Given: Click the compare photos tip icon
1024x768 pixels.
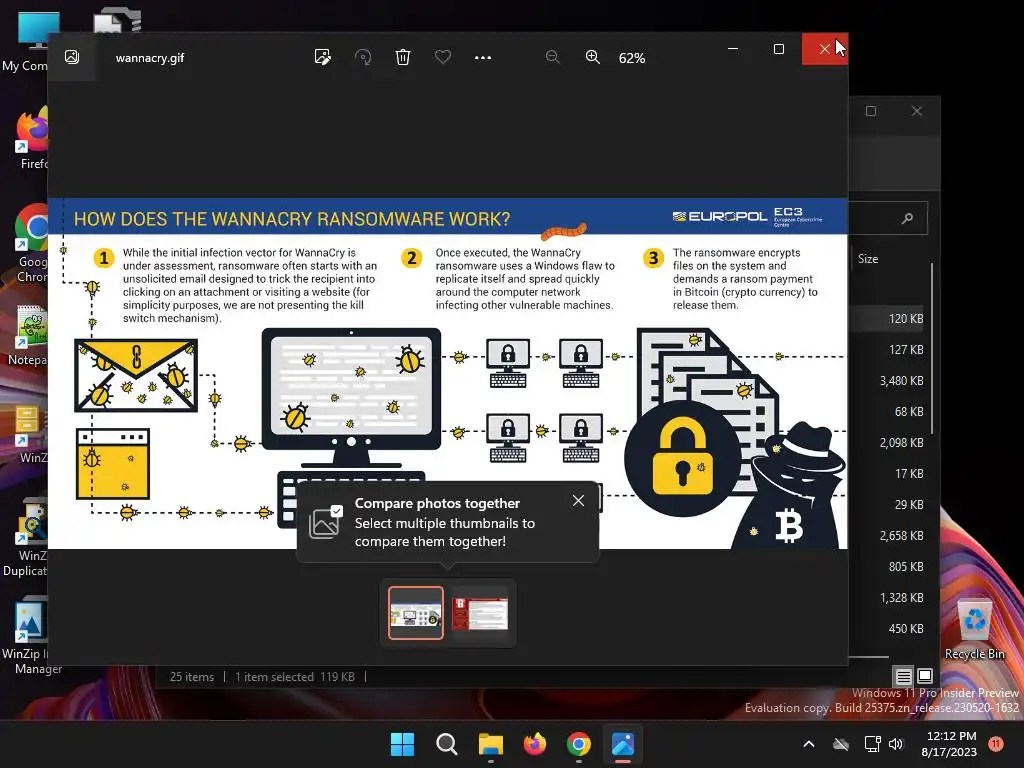Looking at the screenshot, I should point(325,521).
